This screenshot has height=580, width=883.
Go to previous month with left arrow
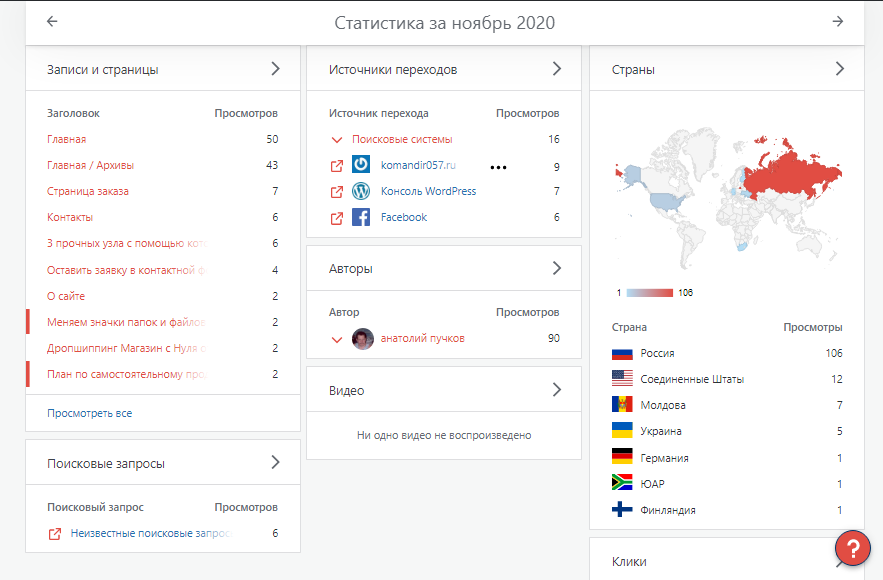52,21
